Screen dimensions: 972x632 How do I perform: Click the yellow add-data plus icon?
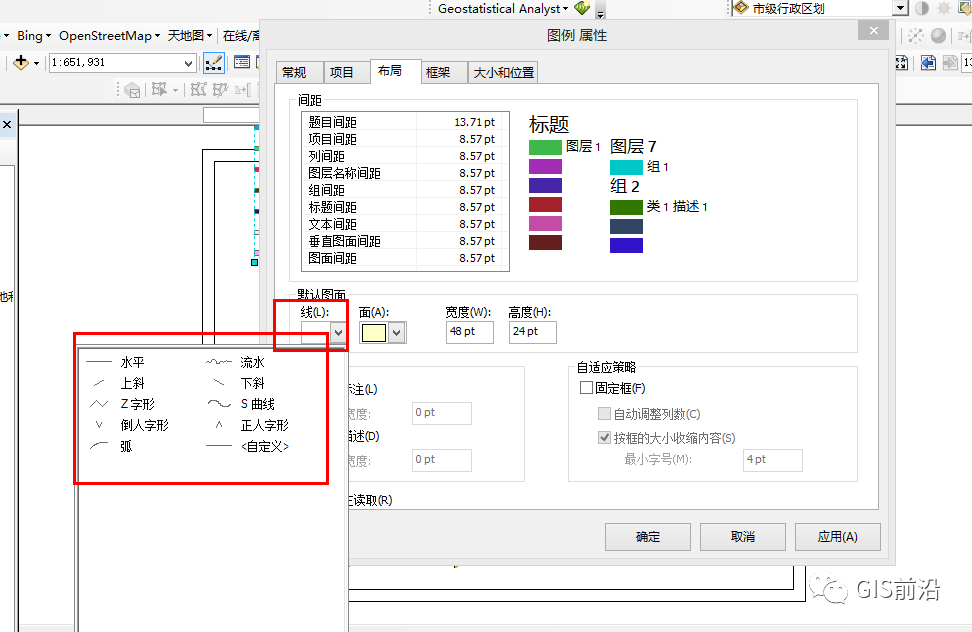(20, 62)
